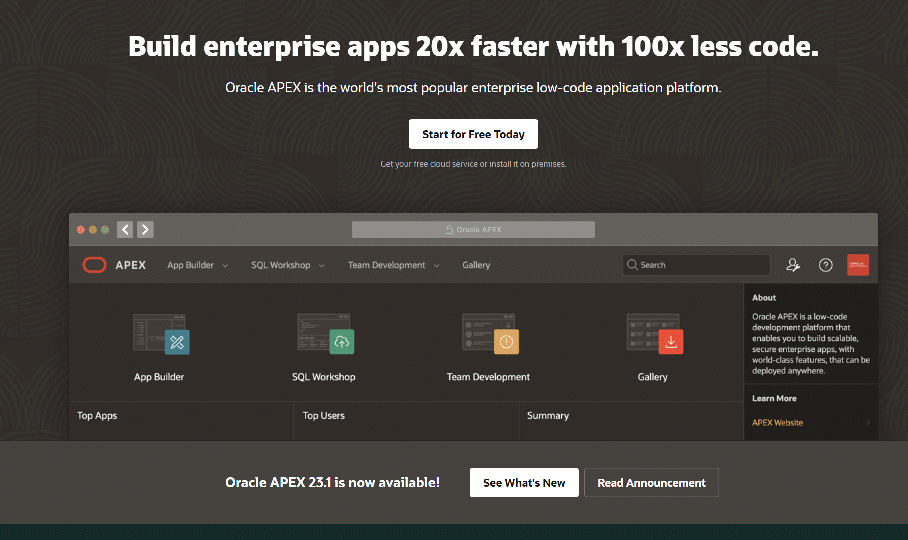The height and width of the screenshot is (540, 908).
Task: Click the Start for Free Today button
Action: point(473,134)
